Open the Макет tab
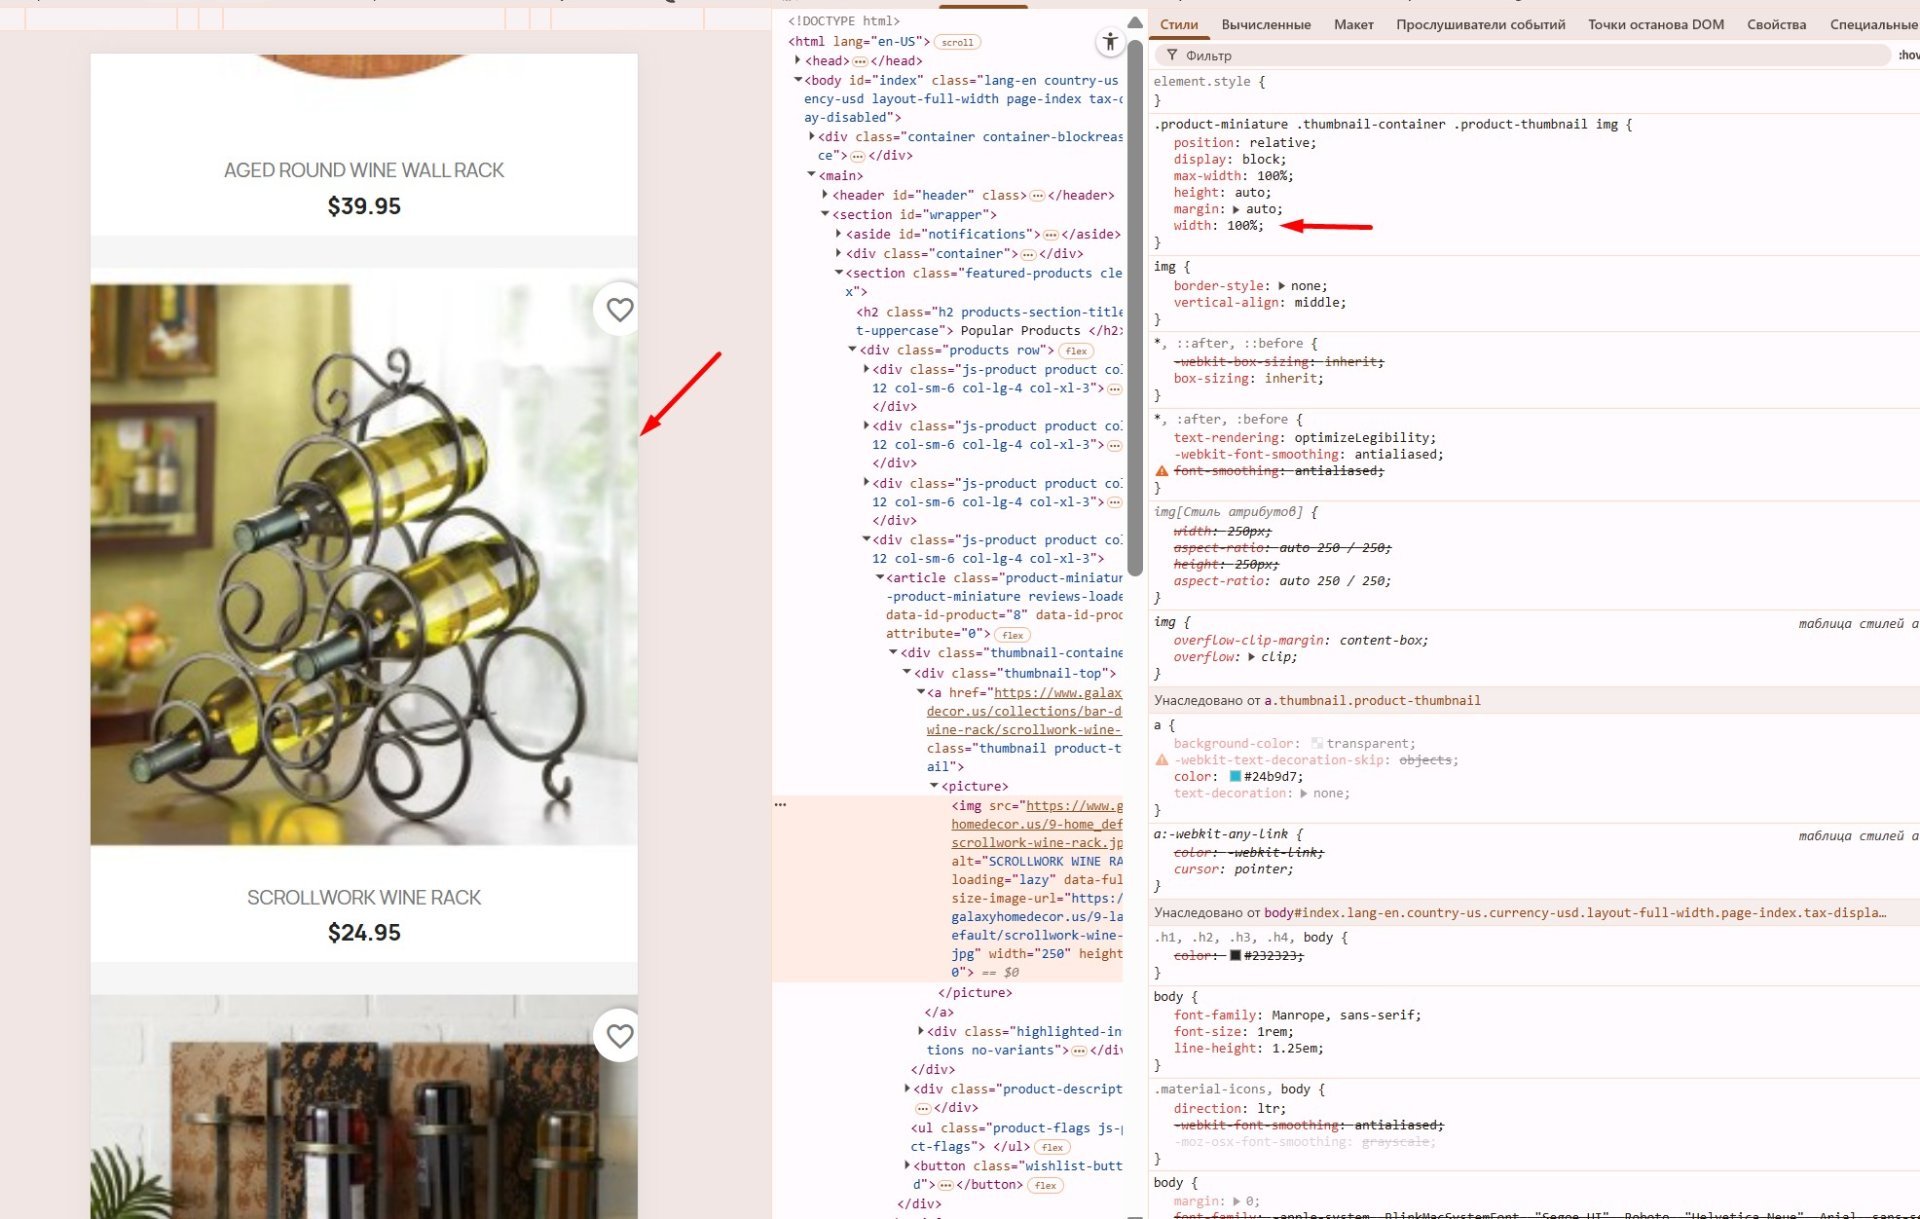The height and width of the screenshot is (1219, 1920). point(1353,25)
